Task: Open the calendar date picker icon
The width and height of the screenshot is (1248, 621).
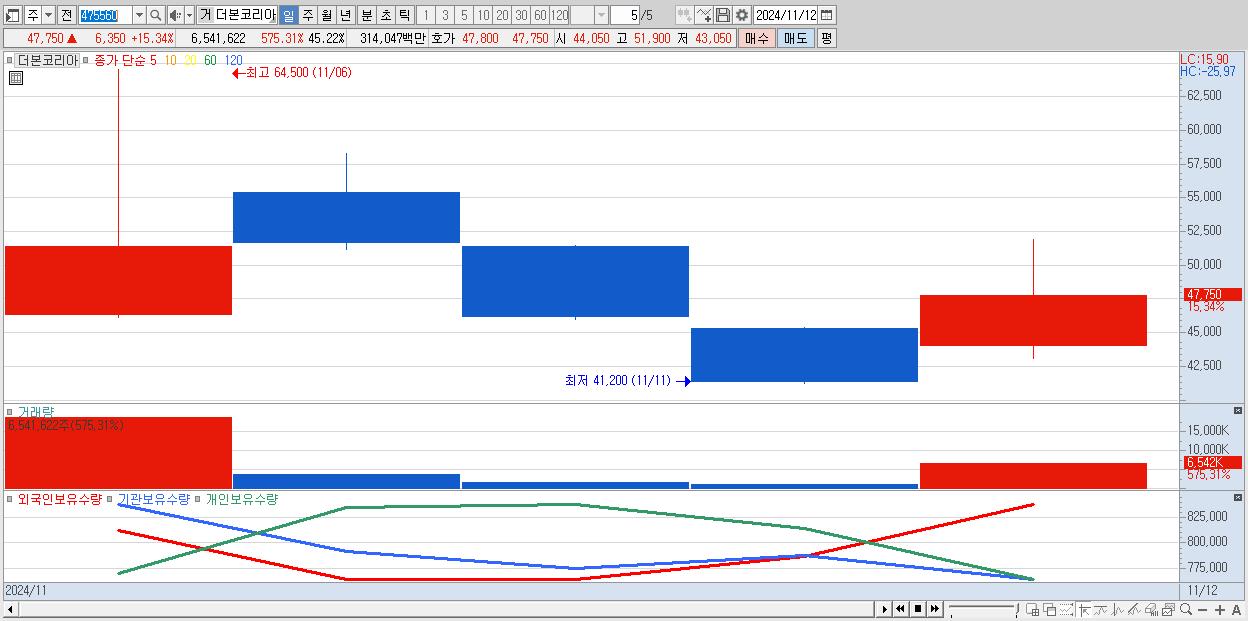Action: point(828,15)
